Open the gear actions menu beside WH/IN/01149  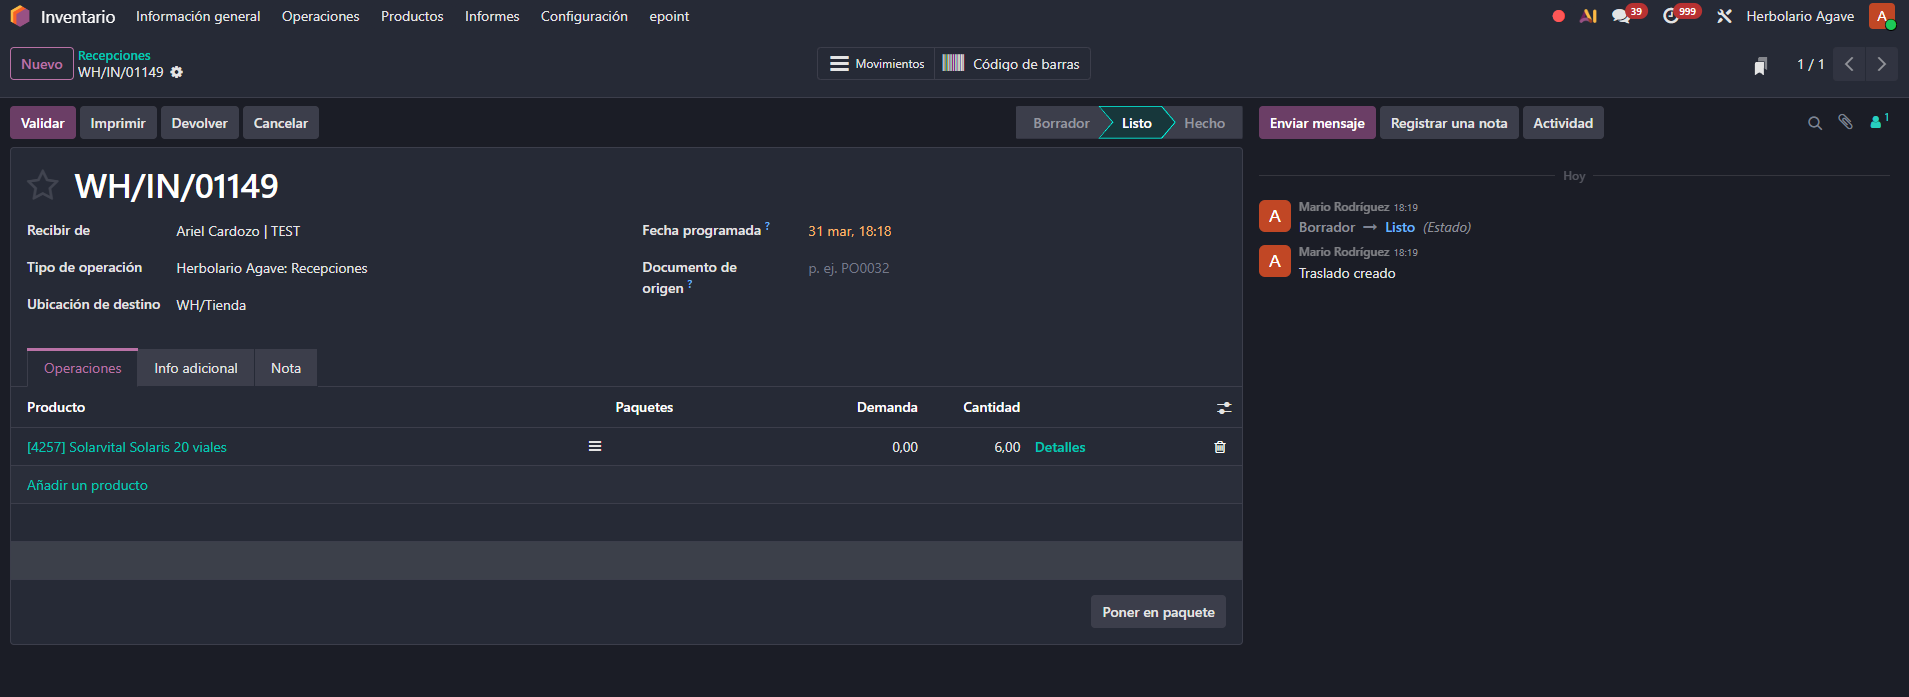pos(177,72)
